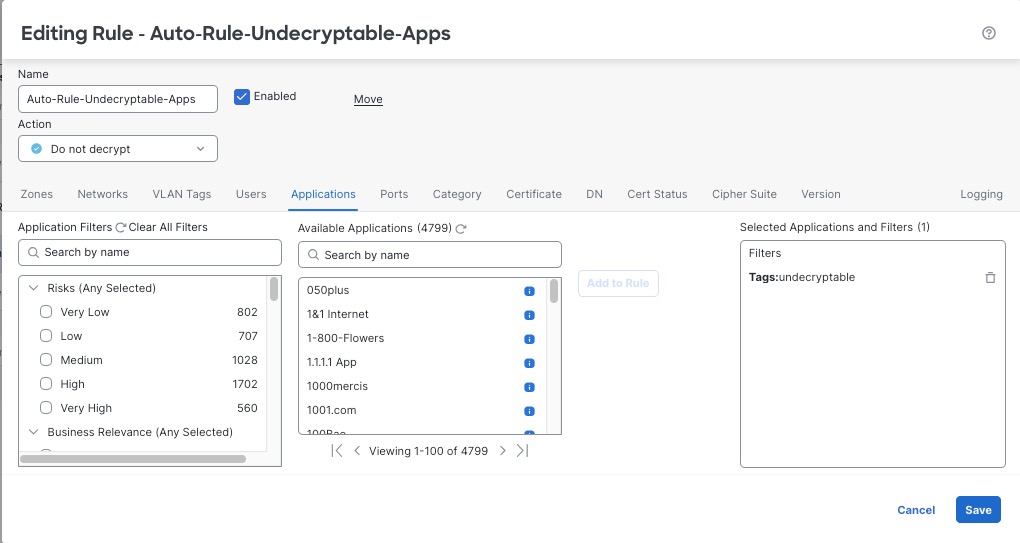Go to the last page of applications
Viewport: 1020px width, 543px height.
point(522,451)
